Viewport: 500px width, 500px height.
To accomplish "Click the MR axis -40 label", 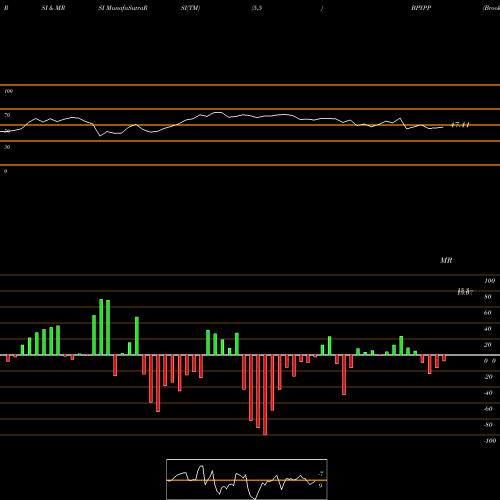I will coord(488,393).
